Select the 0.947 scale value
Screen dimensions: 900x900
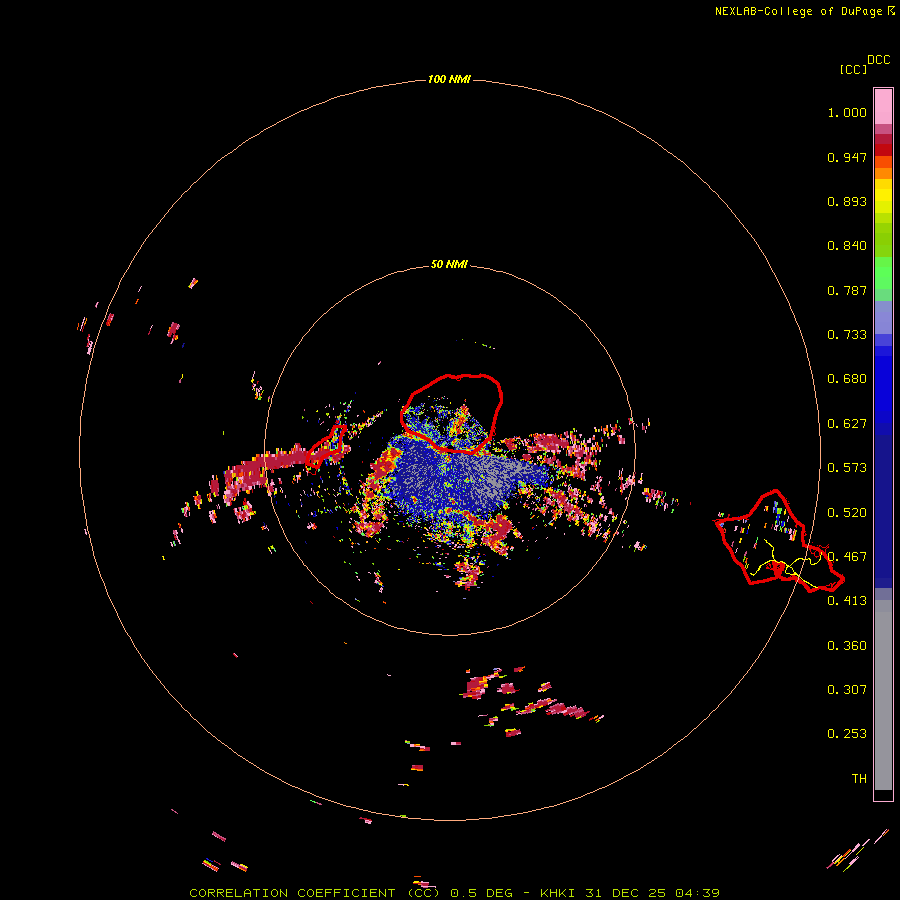(x=847, y=157)
